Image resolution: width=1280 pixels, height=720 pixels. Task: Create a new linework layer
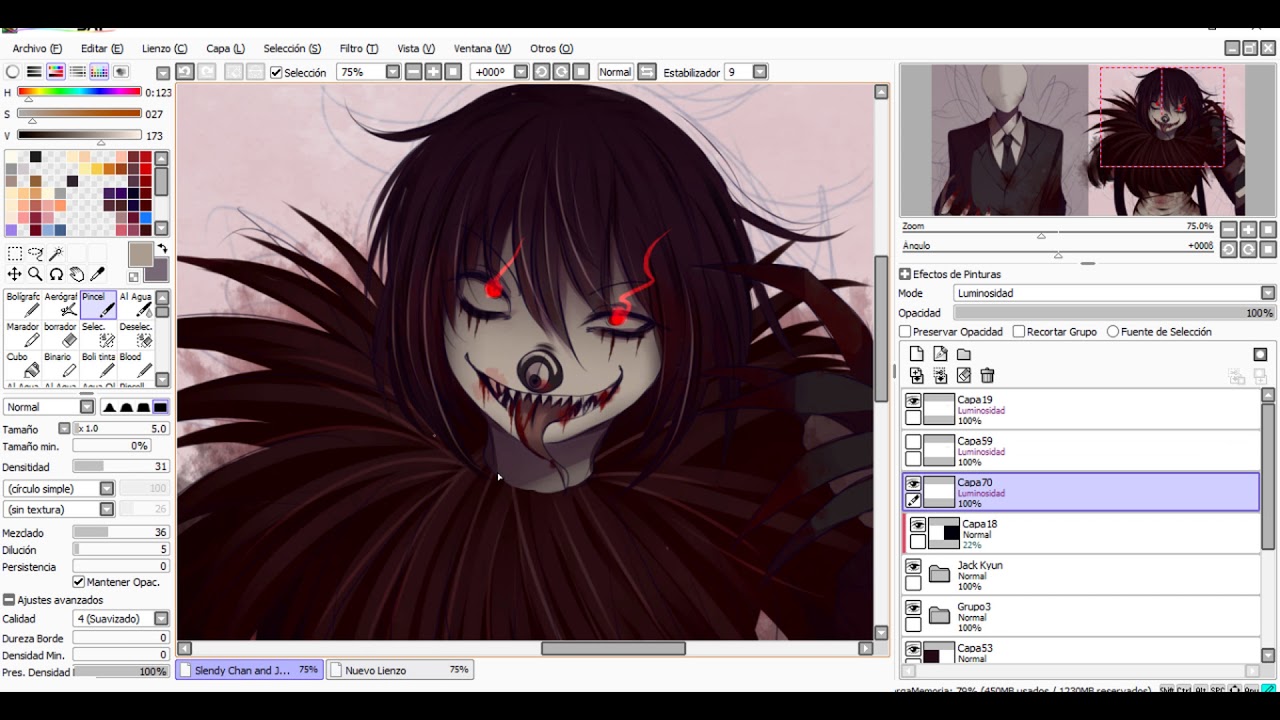coord(940,354)
